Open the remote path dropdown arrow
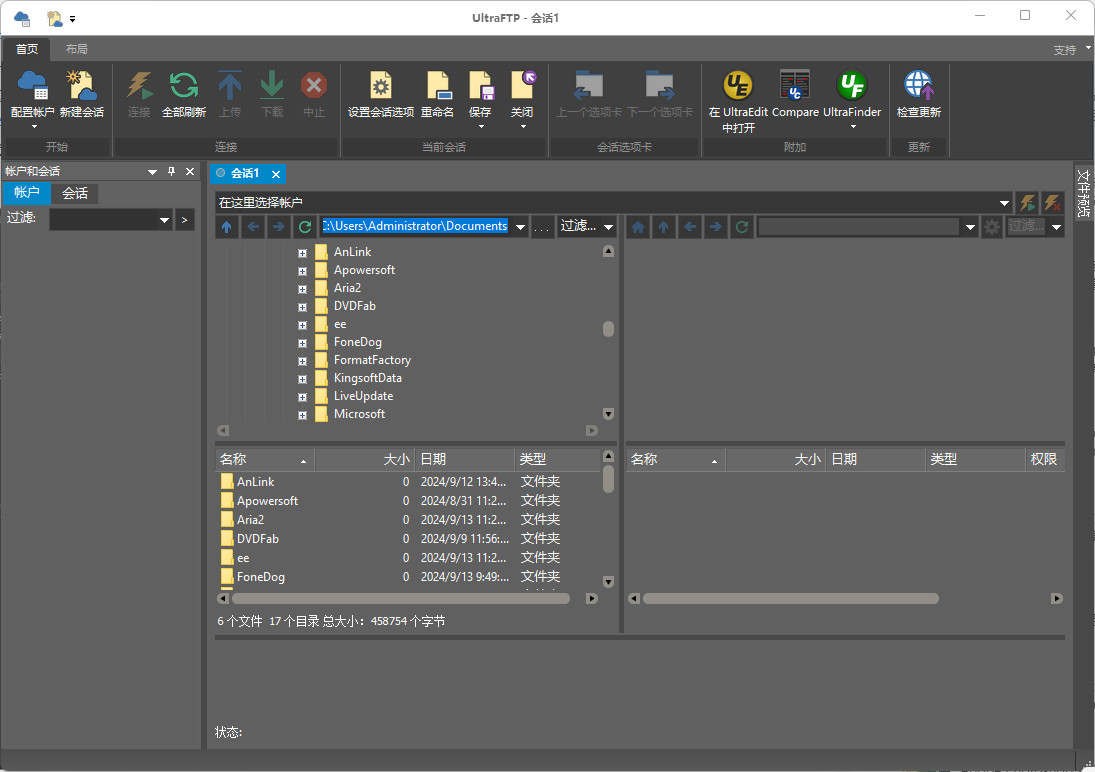The height and width of the screenshot is (772, 1095). [x=970, y=227]
